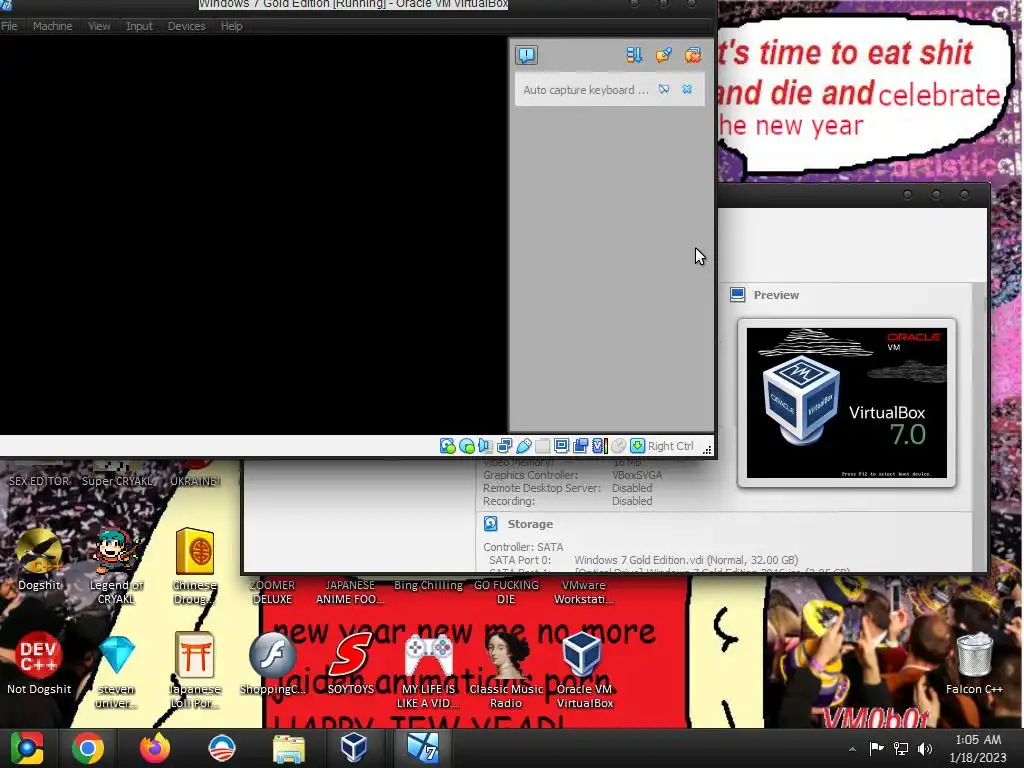This screenshot has height=768, width=1024.
Task: Open the MY LIFE IS LIKE A VID... gamepad icon
Action: click(428, 669)
